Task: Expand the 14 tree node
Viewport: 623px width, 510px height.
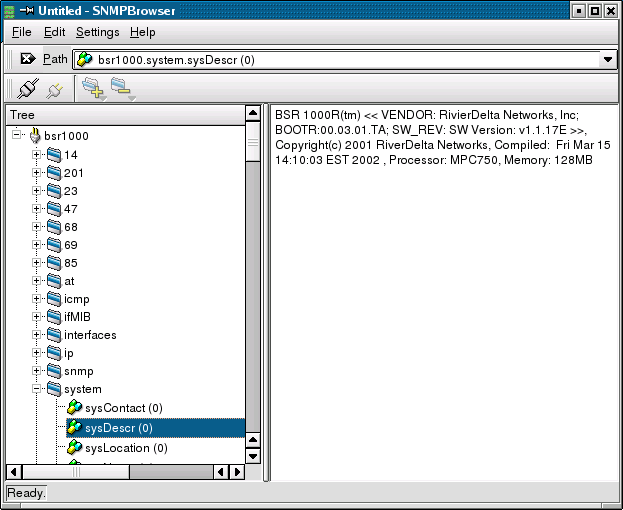Action: [x=36, y=155]
